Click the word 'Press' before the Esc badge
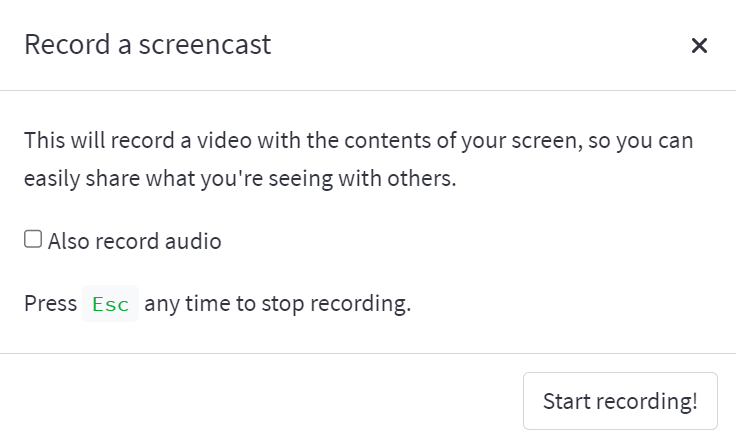This screenshot has height=441, width=736. pos(50,304)
